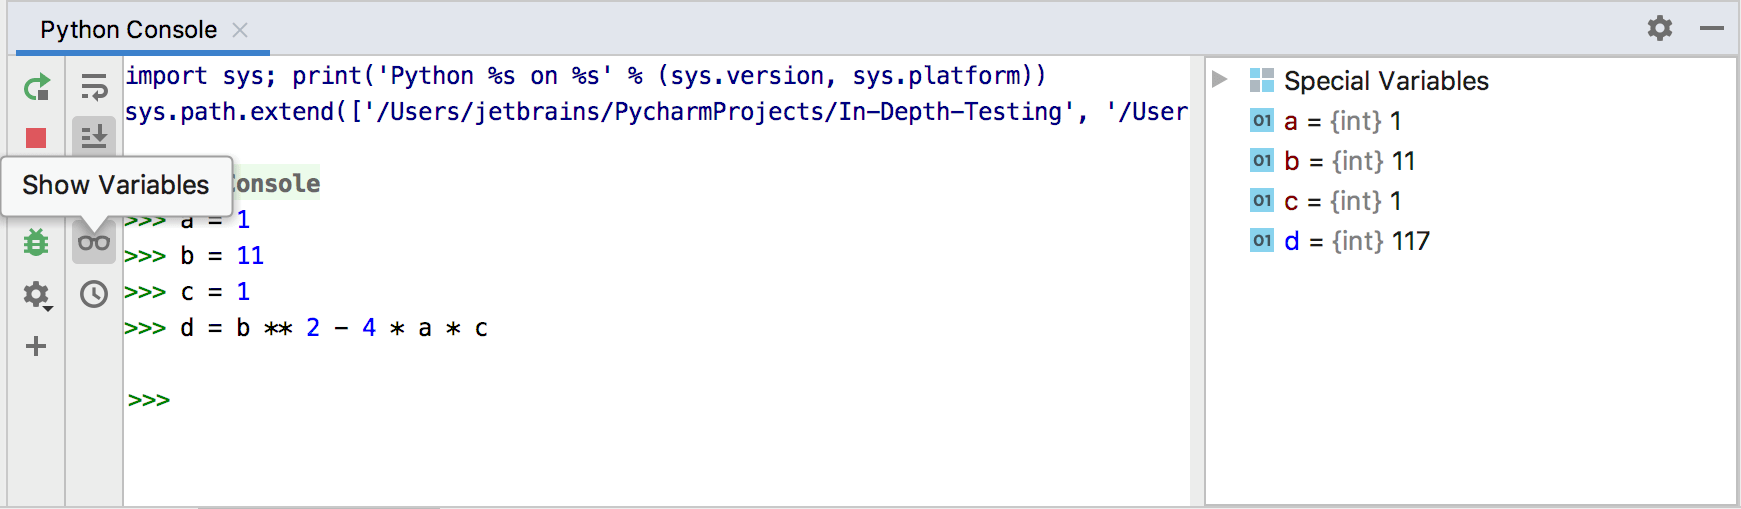Select variable b = {int} 11
Image resolution: width=1741 pixels, height=509 pixels.
1348,161
